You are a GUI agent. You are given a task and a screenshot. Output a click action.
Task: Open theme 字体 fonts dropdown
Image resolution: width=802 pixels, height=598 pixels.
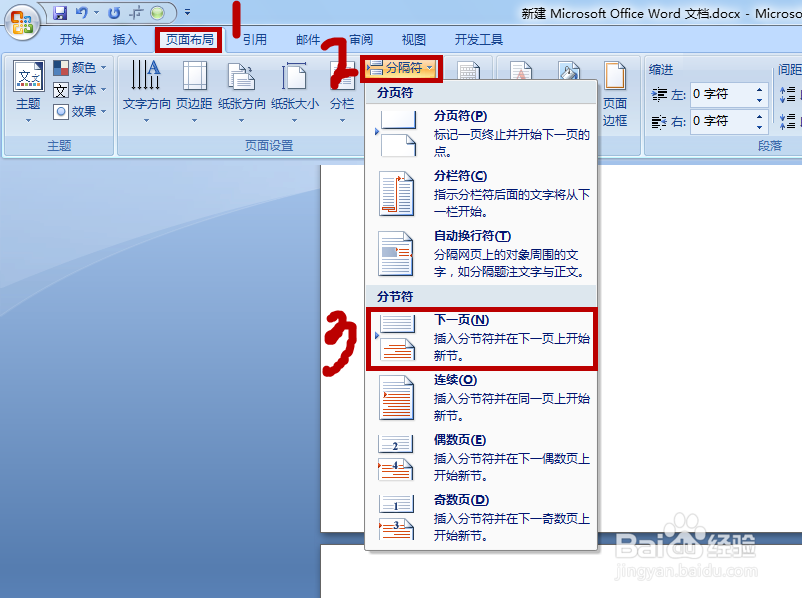point(80,90)
